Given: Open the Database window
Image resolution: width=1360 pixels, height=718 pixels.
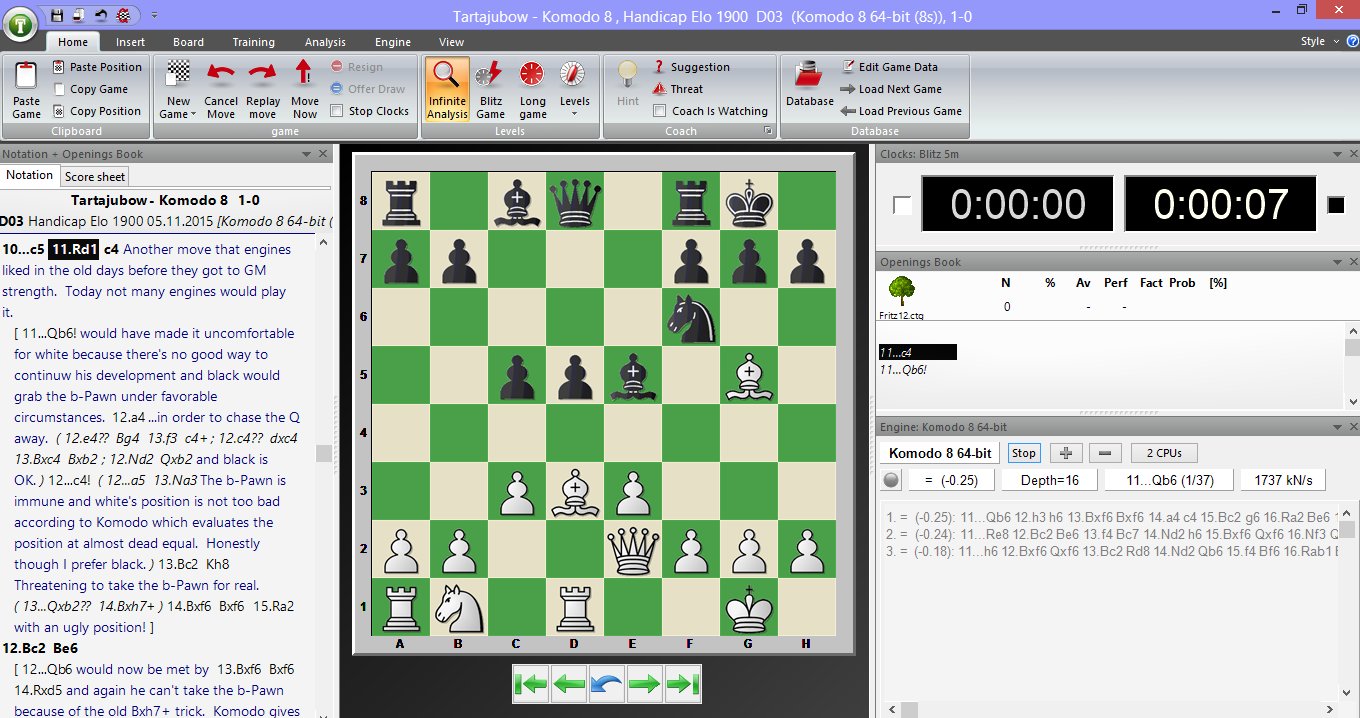Looking at the screenshot, I should point(808,88).
